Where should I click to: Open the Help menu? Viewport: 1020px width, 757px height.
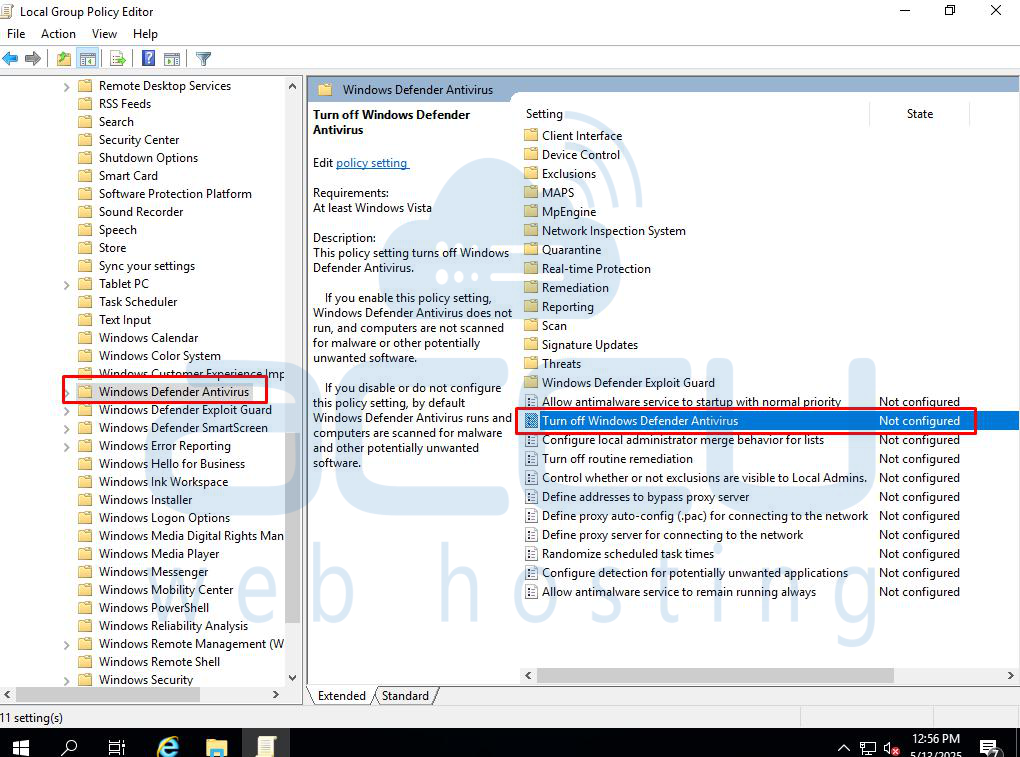[x=145, y=34]
